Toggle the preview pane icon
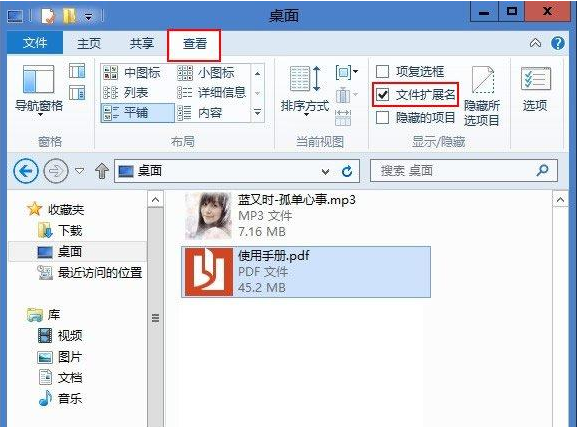The image size is (577, 427). pyautogui.click(x=77, y=71)
